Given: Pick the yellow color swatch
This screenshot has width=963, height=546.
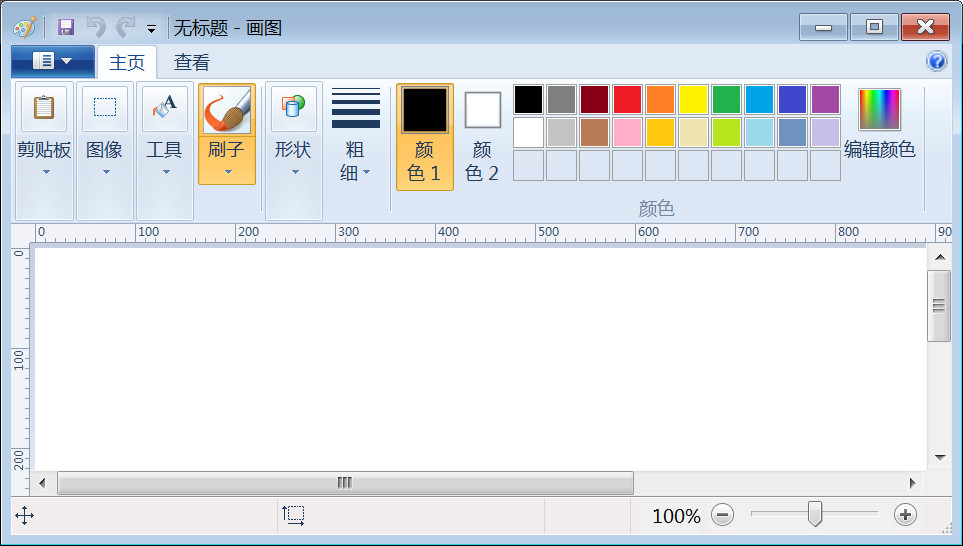Looking at the screenshot, I should tap(693, 99).
